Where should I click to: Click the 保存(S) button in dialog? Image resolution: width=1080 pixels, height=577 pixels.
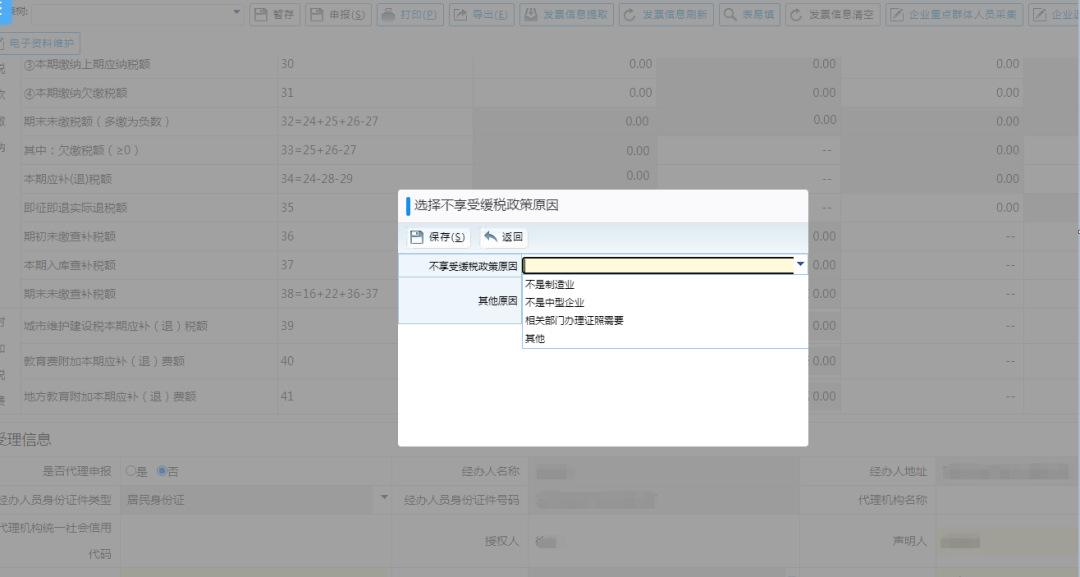pos(438,237)
